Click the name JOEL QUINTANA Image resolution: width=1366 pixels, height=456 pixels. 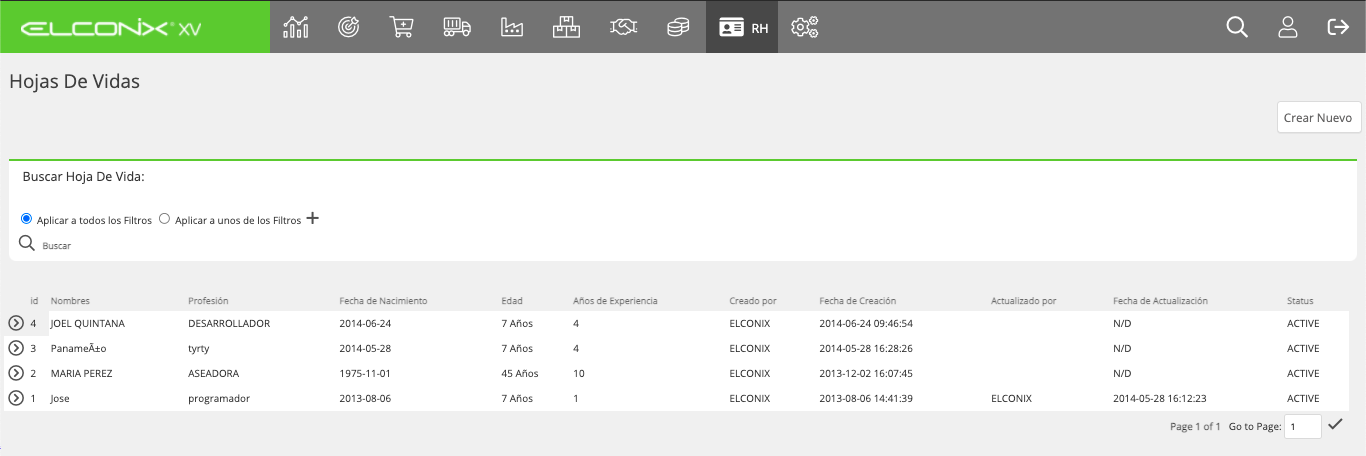click(x=87, y=323)
